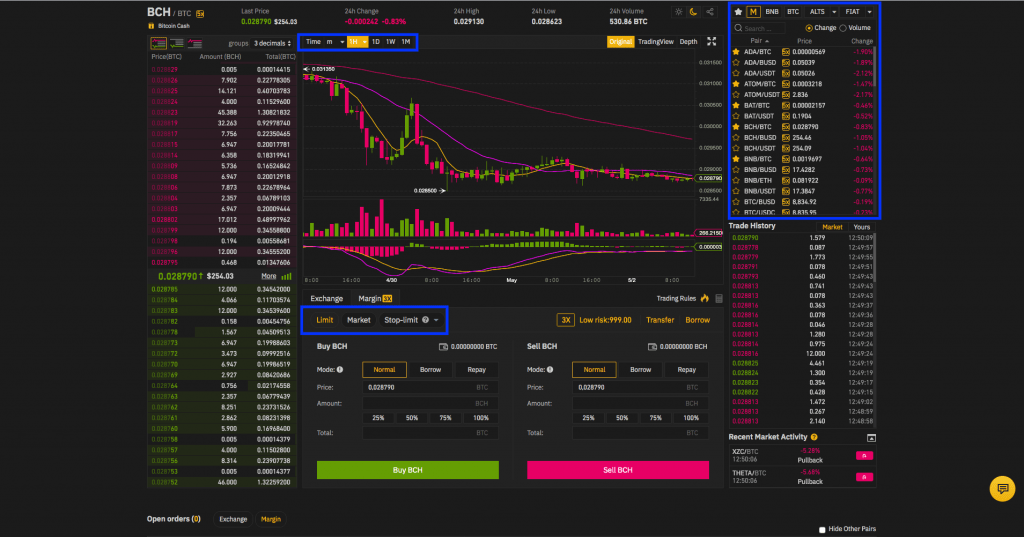The image size is (1024, 537).
Task: Toggle the favorite star for ADA/BUSD
Action: click(x=736, y=63)
